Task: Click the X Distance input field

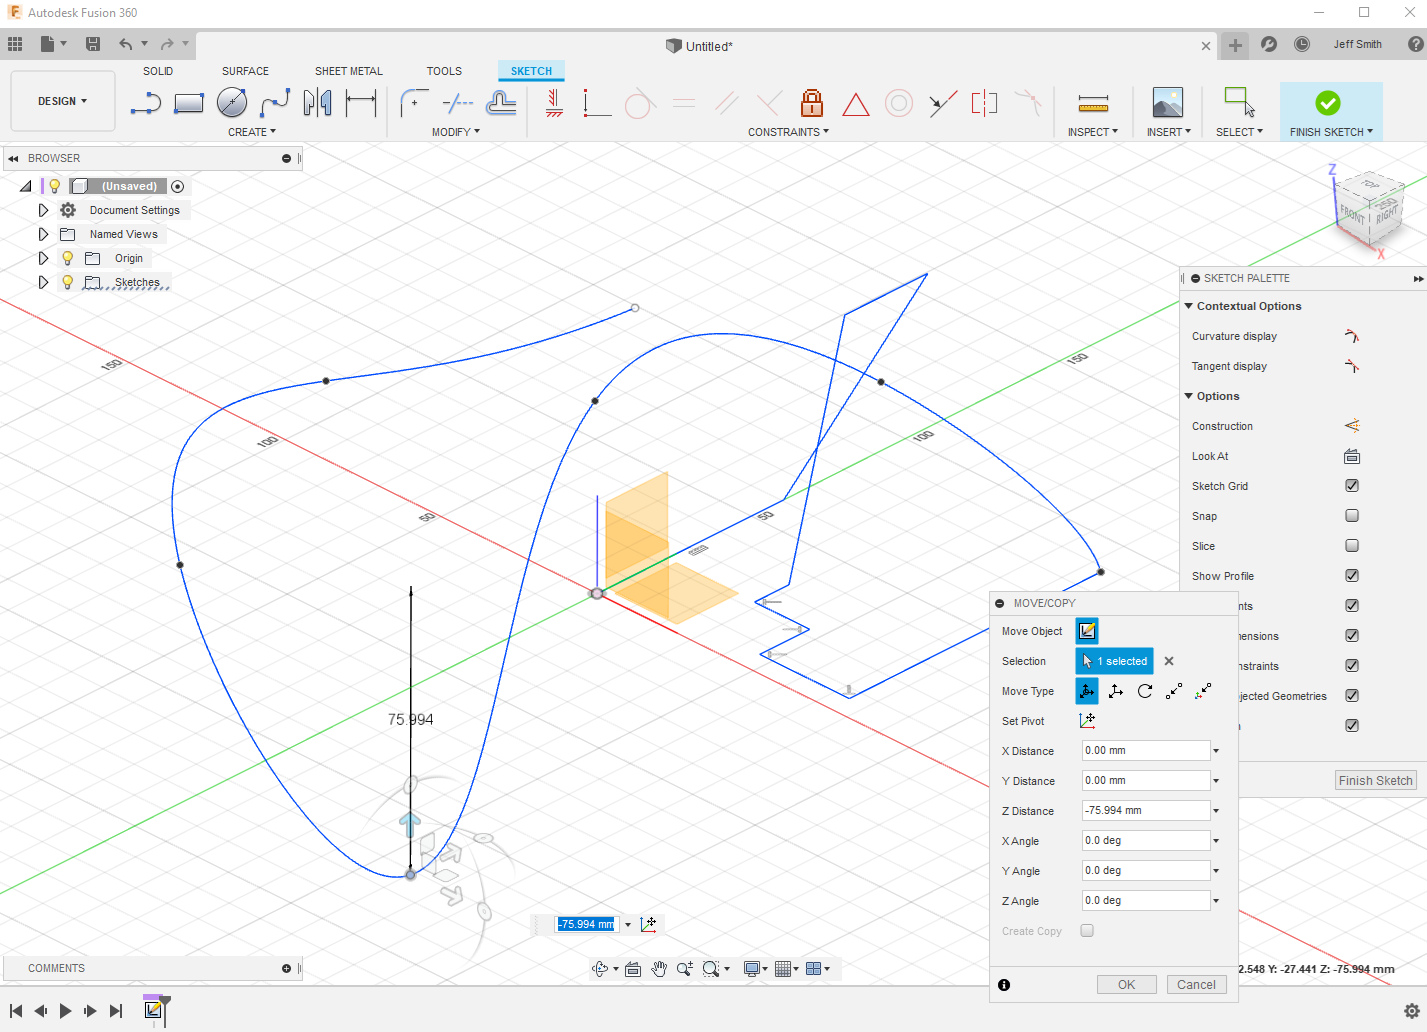Action: tap(1145, 750)
